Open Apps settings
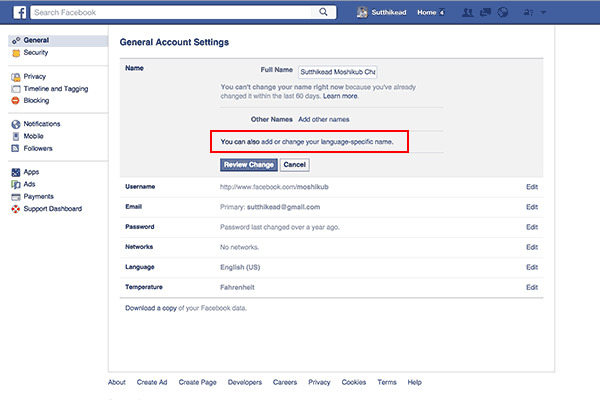This screenshot has height=400, width=600. (31, 172)
